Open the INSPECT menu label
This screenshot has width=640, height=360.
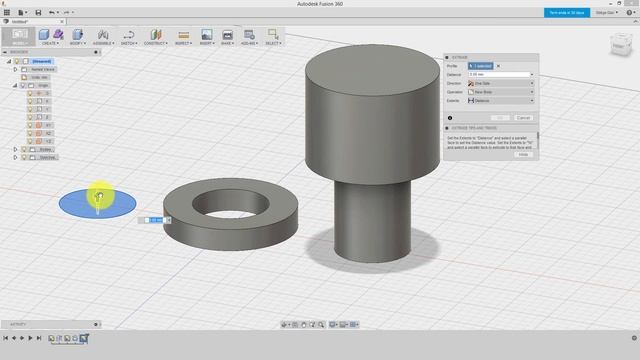[183, 43]
